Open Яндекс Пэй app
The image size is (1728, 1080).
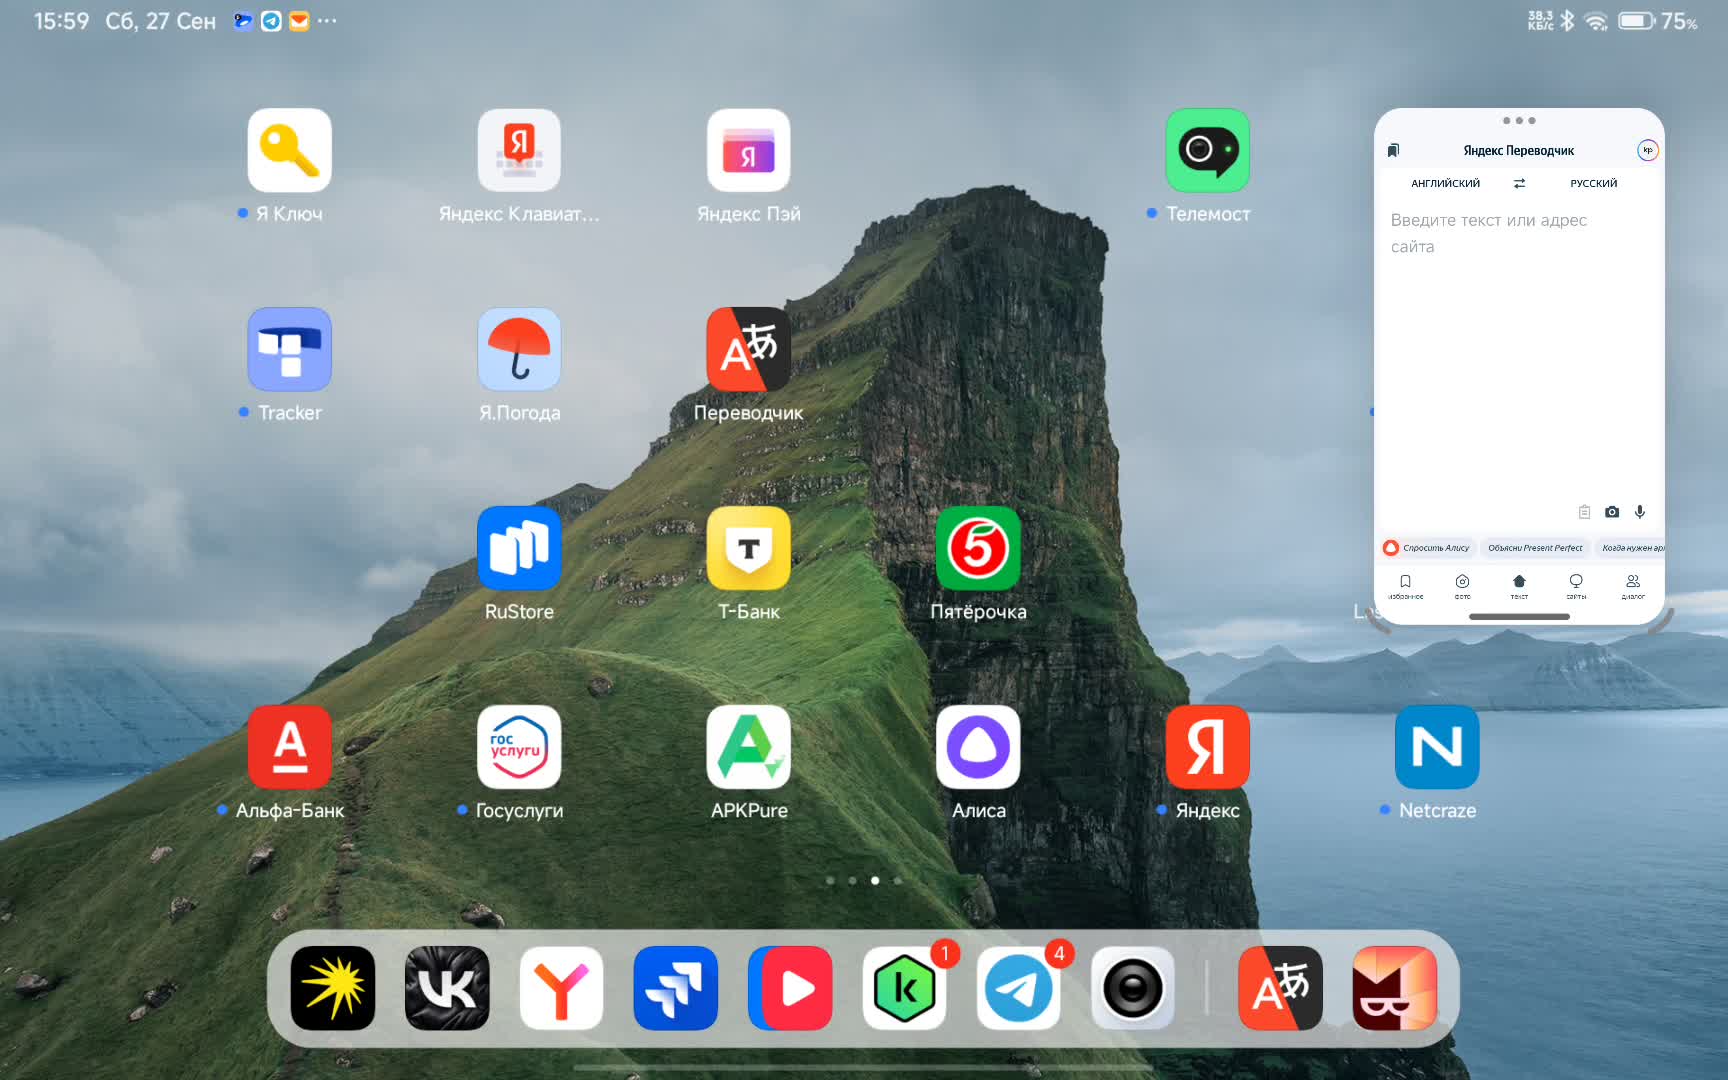[749, 150]
